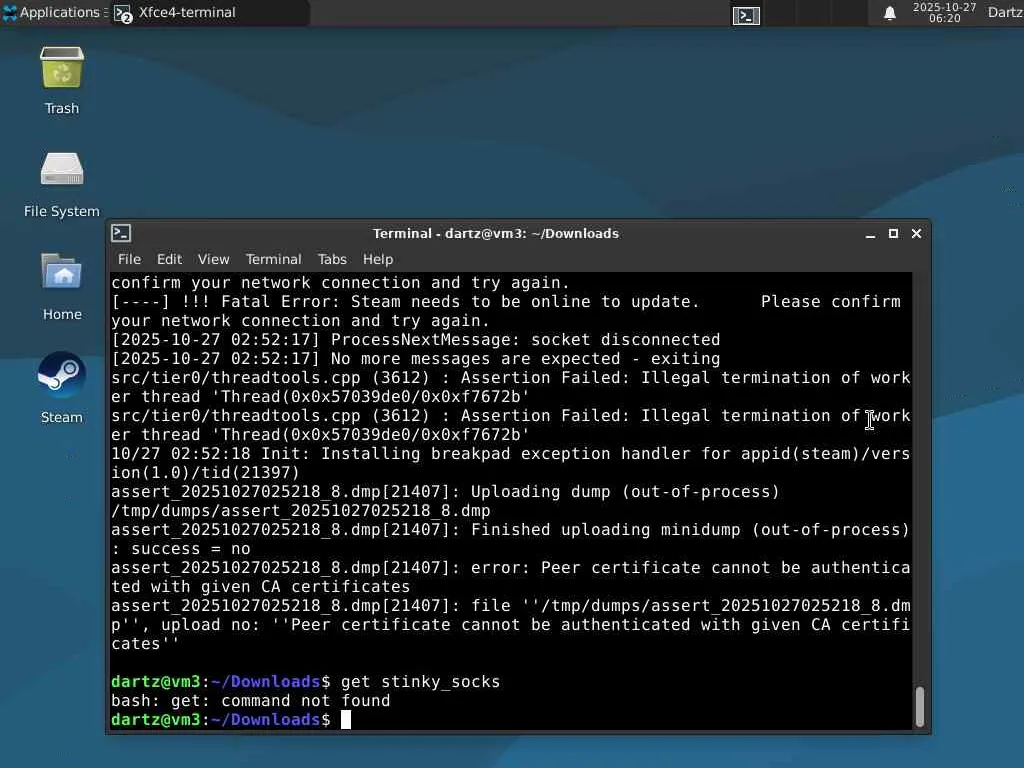Screen dimensions: 1024x768
Task: Click the 'get stinky_socks' command text
Action: (x=421, y=682)
